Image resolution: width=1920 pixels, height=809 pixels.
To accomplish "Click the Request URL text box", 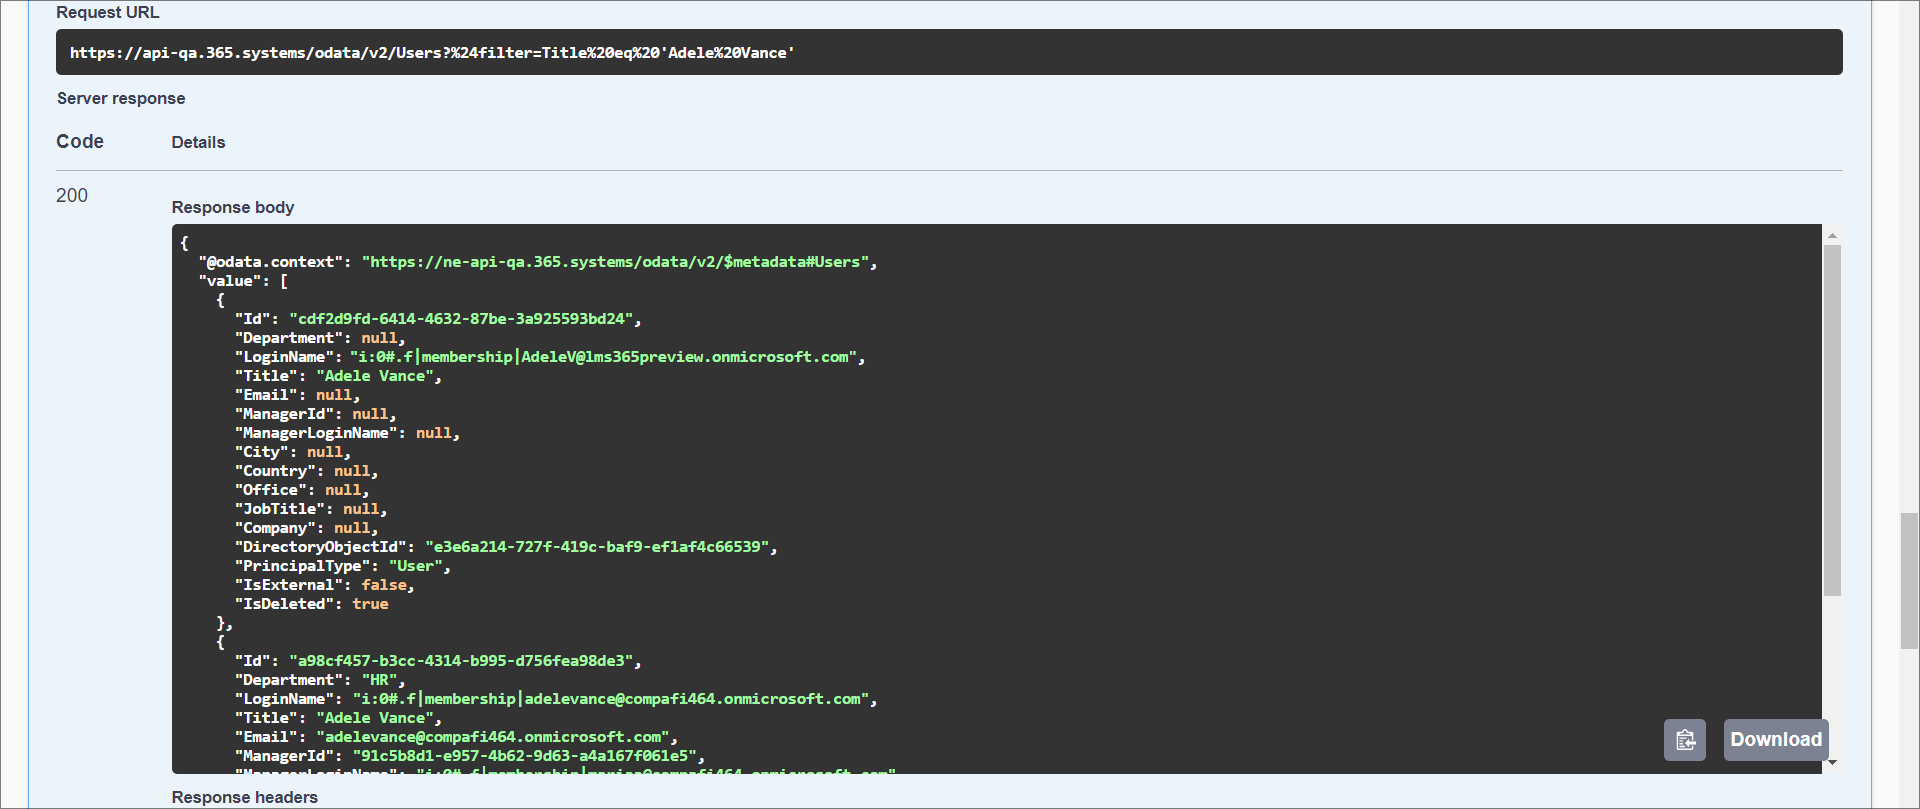I will coord(948,53).
